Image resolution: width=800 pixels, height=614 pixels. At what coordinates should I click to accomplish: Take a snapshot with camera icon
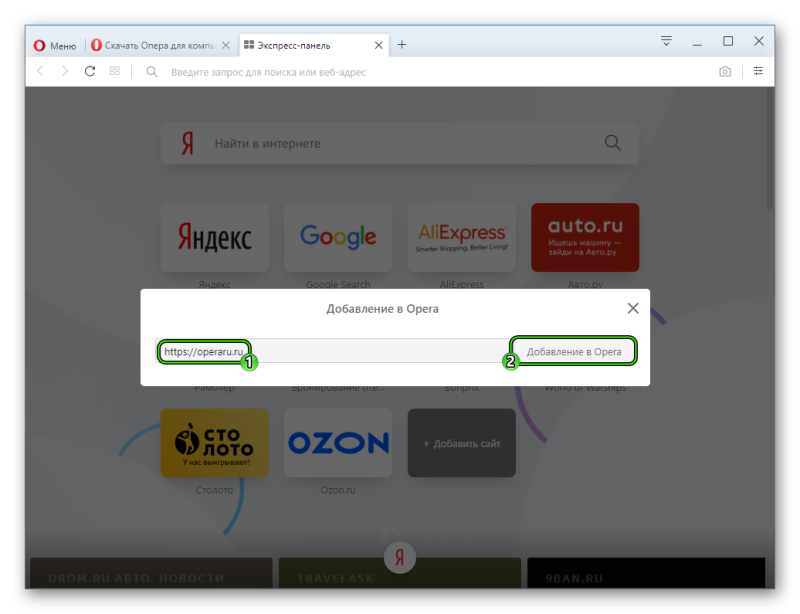point(725,71)
